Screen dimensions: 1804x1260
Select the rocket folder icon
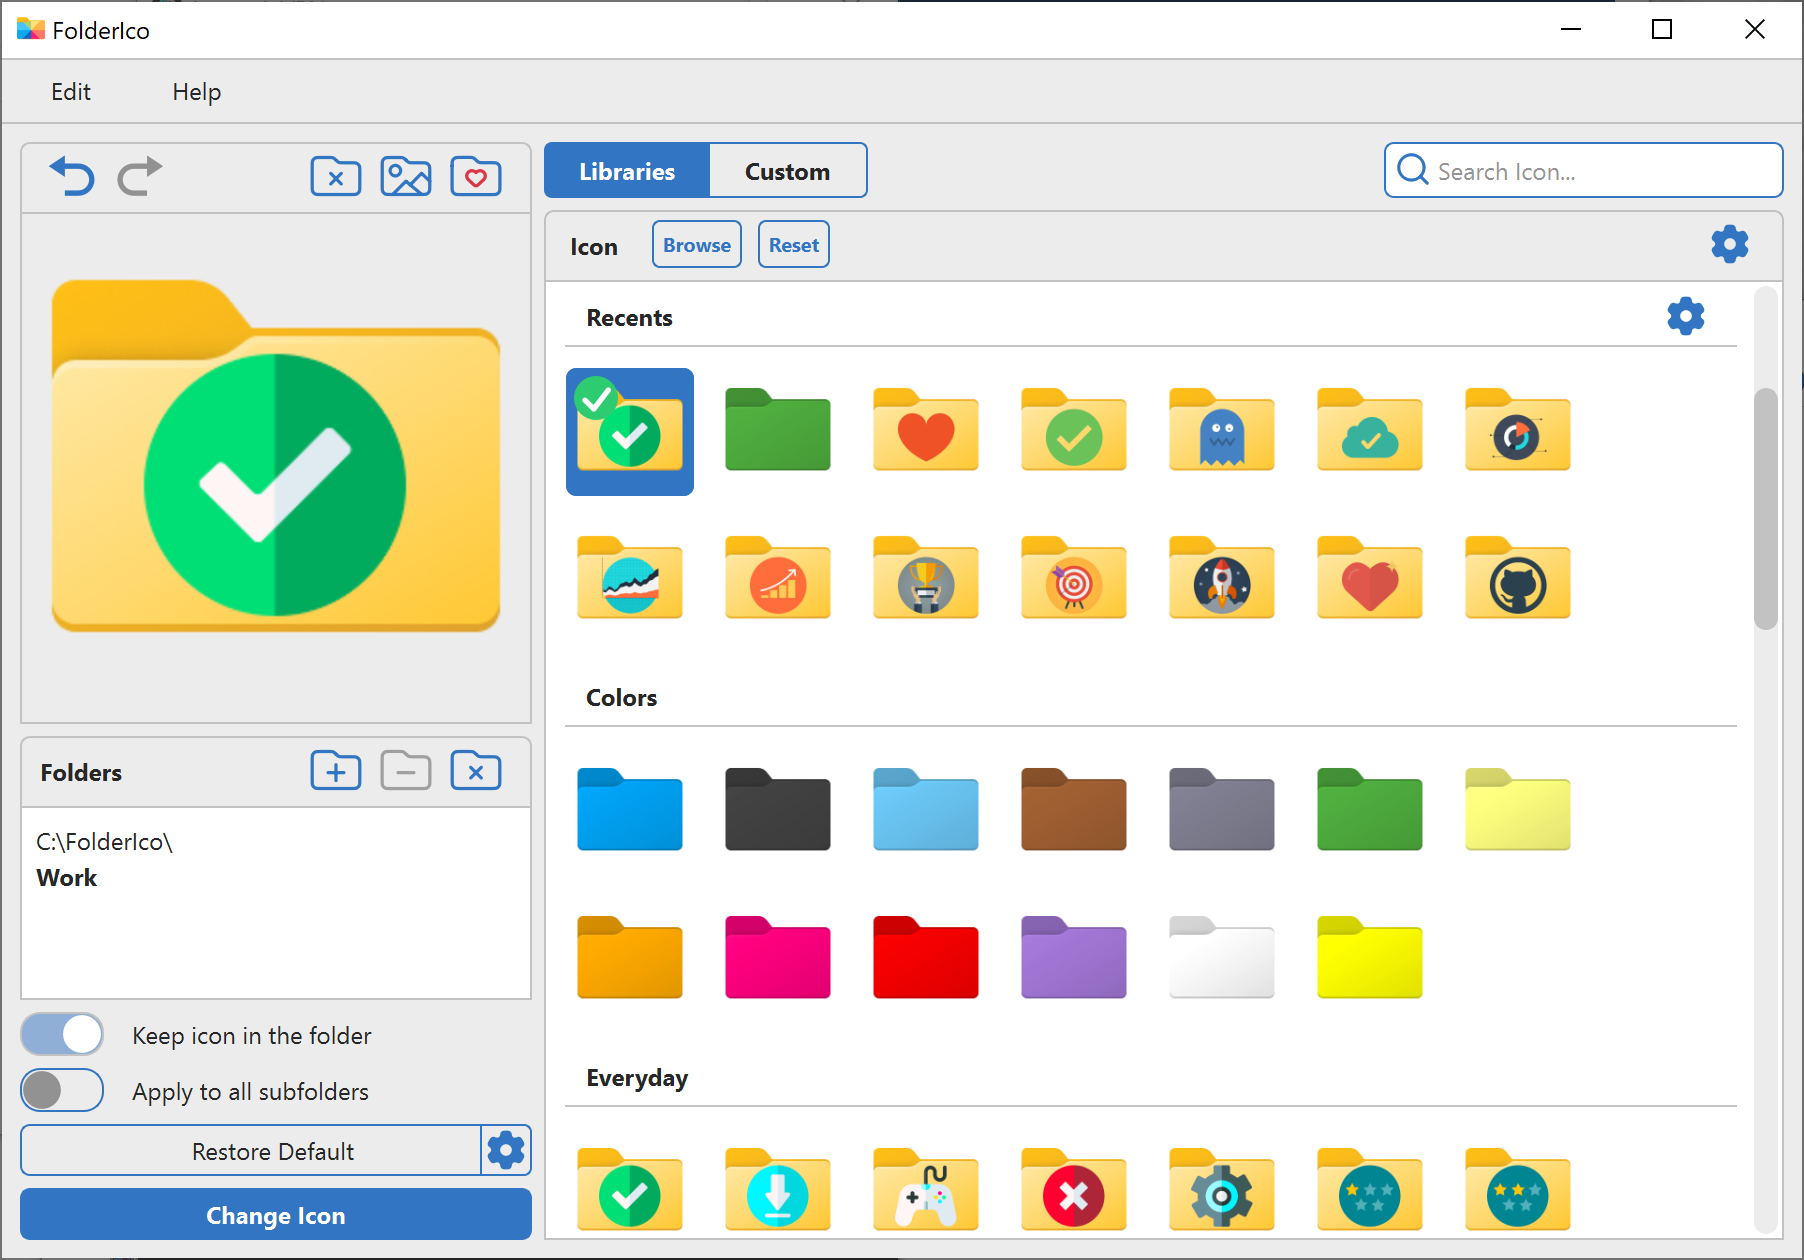1221,579
